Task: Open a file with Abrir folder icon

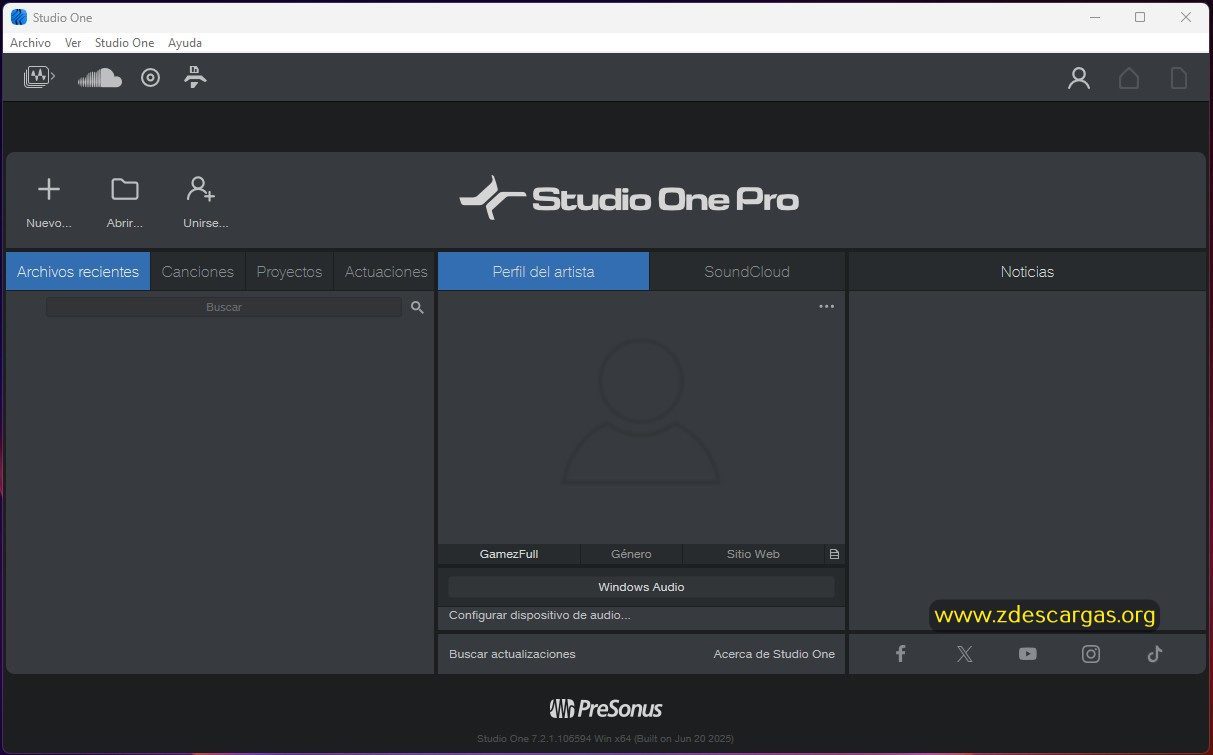Action: click(x=125, y=203)
